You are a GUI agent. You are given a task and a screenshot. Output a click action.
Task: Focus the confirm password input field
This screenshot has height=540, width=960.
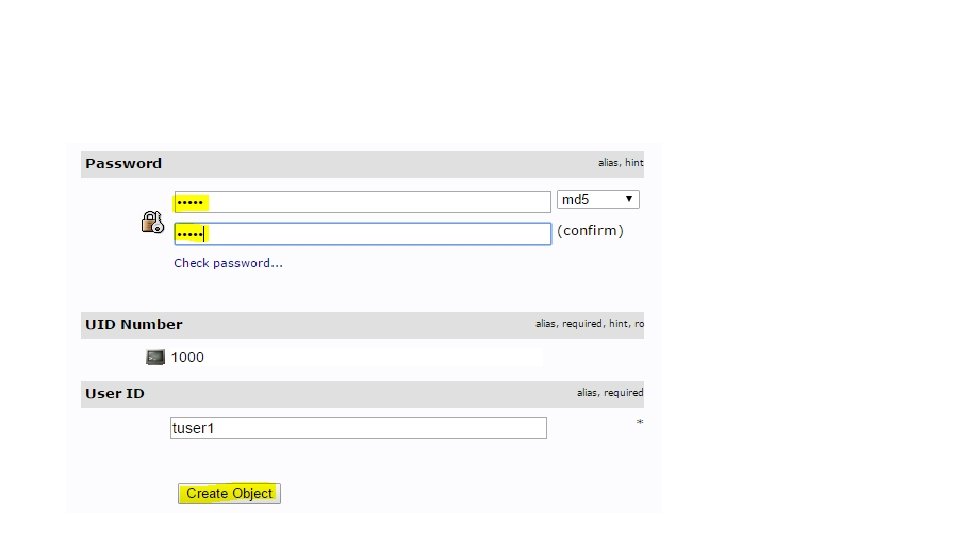click(362, 234)
